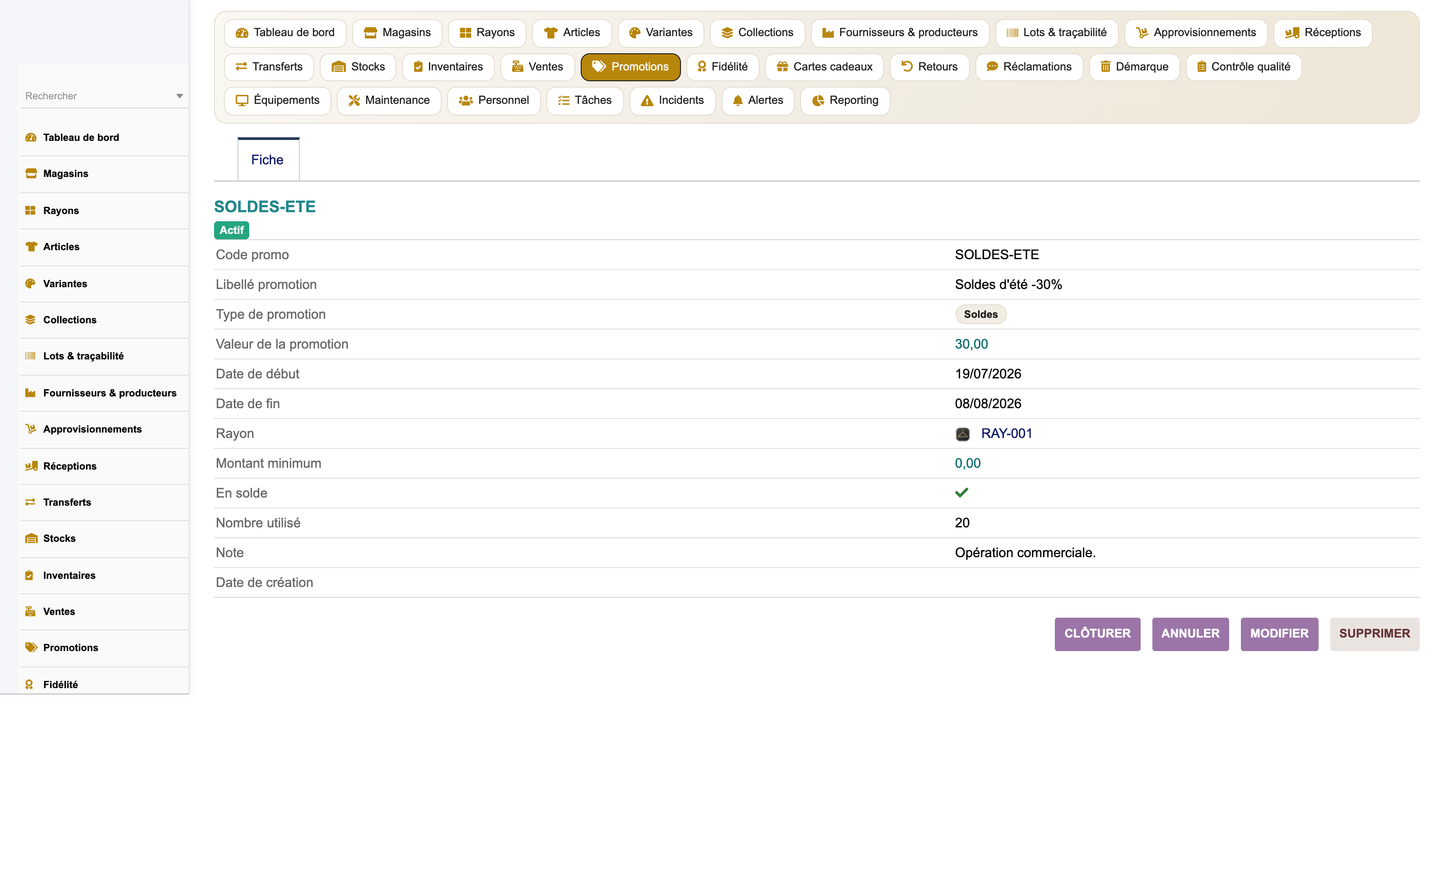The width and height of the screenshot is (1445, 894).
Task: Click the Articles shirt icon in sidebar
Action: pos(31,247)
